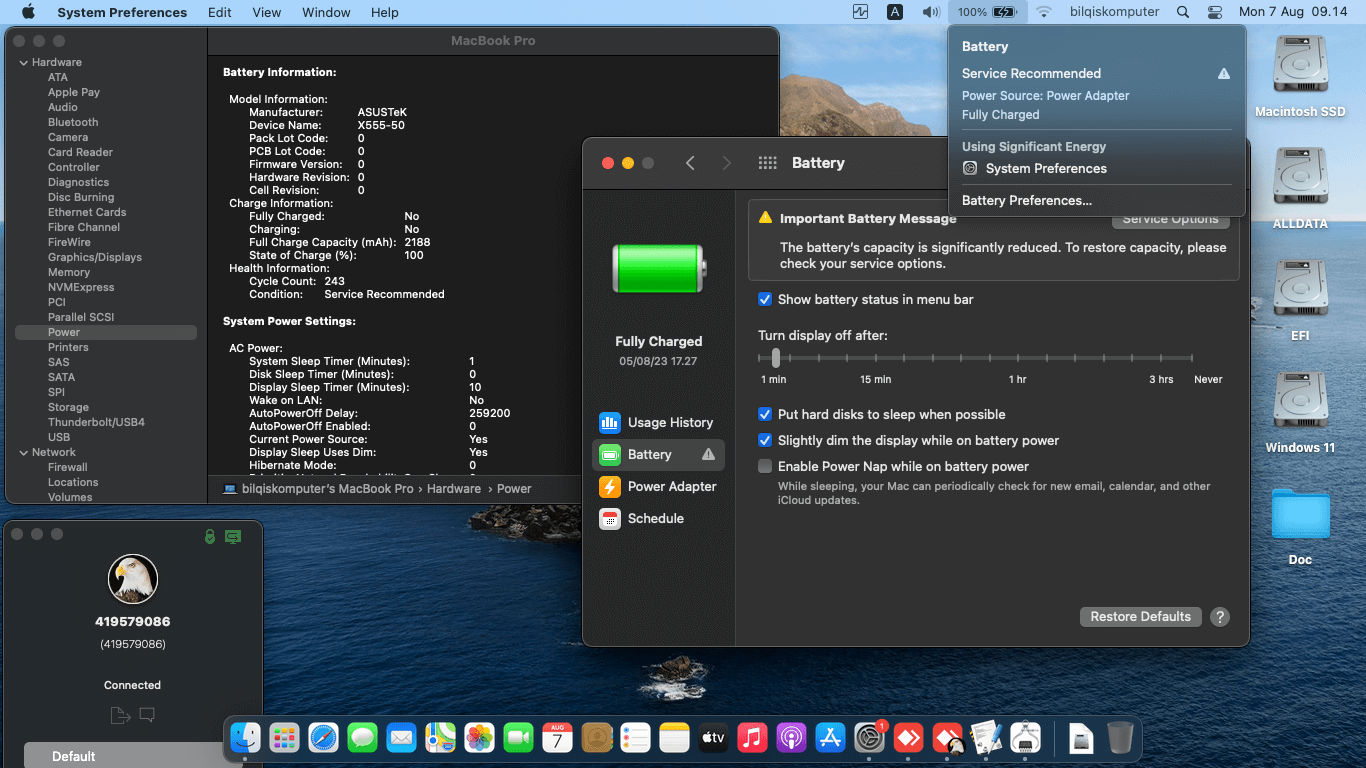Open Schedule in Battery sidebar
The height and width of the screenshot is (768, 1366).
pyautogui.click(x=658, y=518)
